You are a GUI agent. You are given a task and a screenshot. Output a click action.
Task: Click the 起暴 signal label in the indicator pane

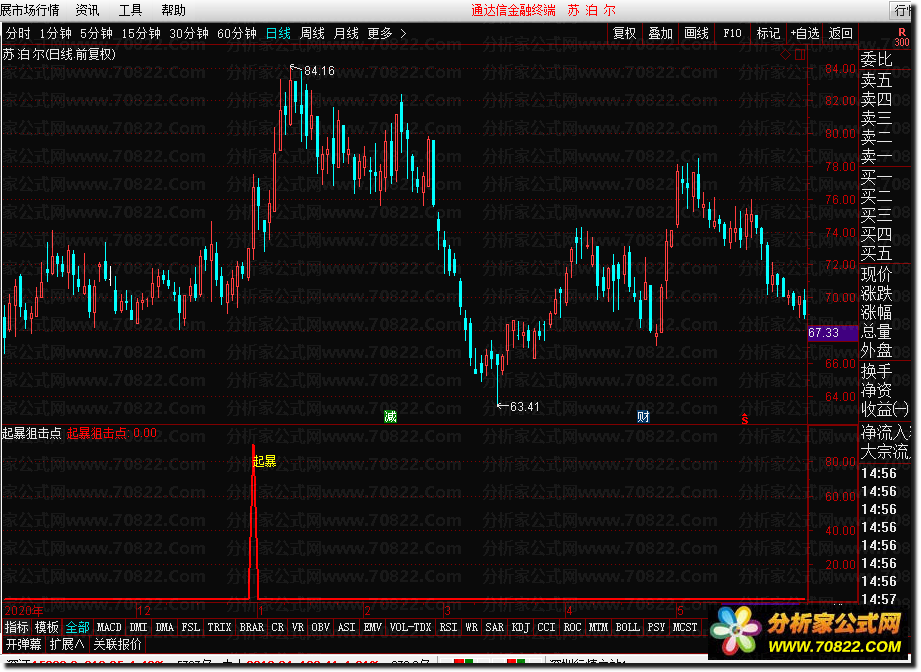[264, 461]
